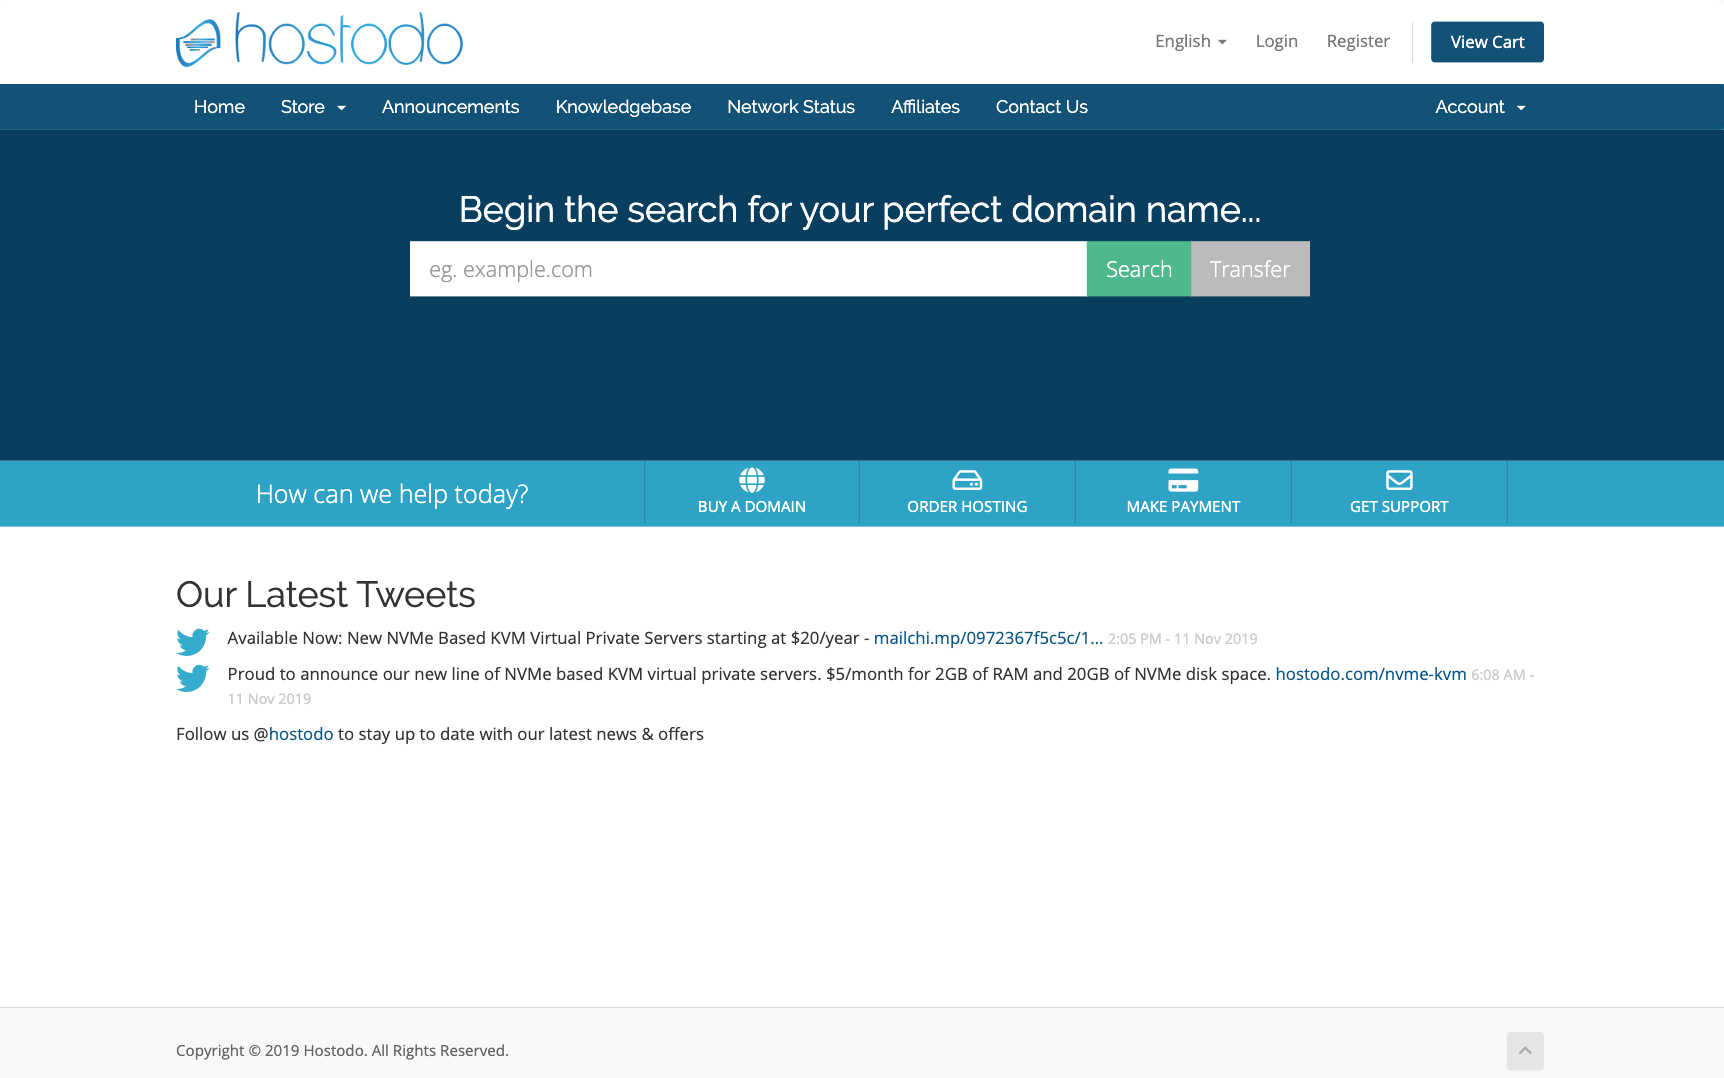Click the hard drive icon above Order Hosting
The height and width of the screenshot is (1078, 1724).
point(967,480)
